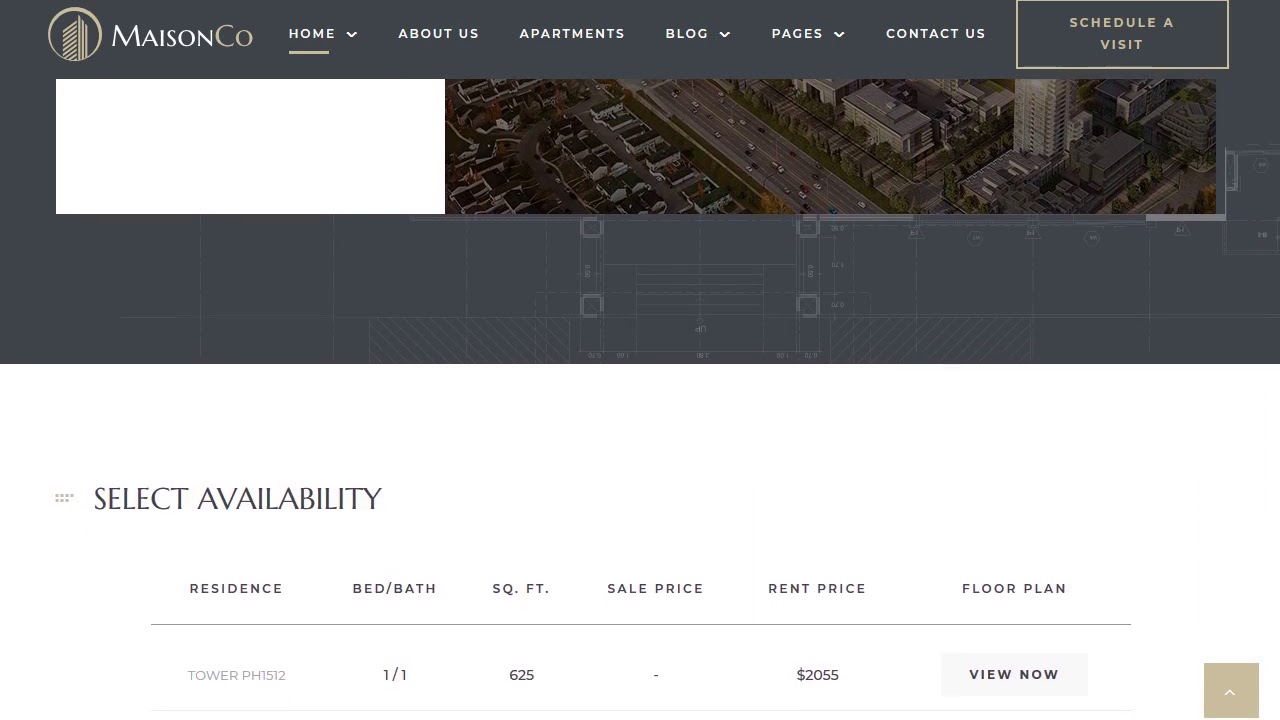The image size is (1280, 720).
Task: Click the Floor Plan column header
Action: [1014, 588]
